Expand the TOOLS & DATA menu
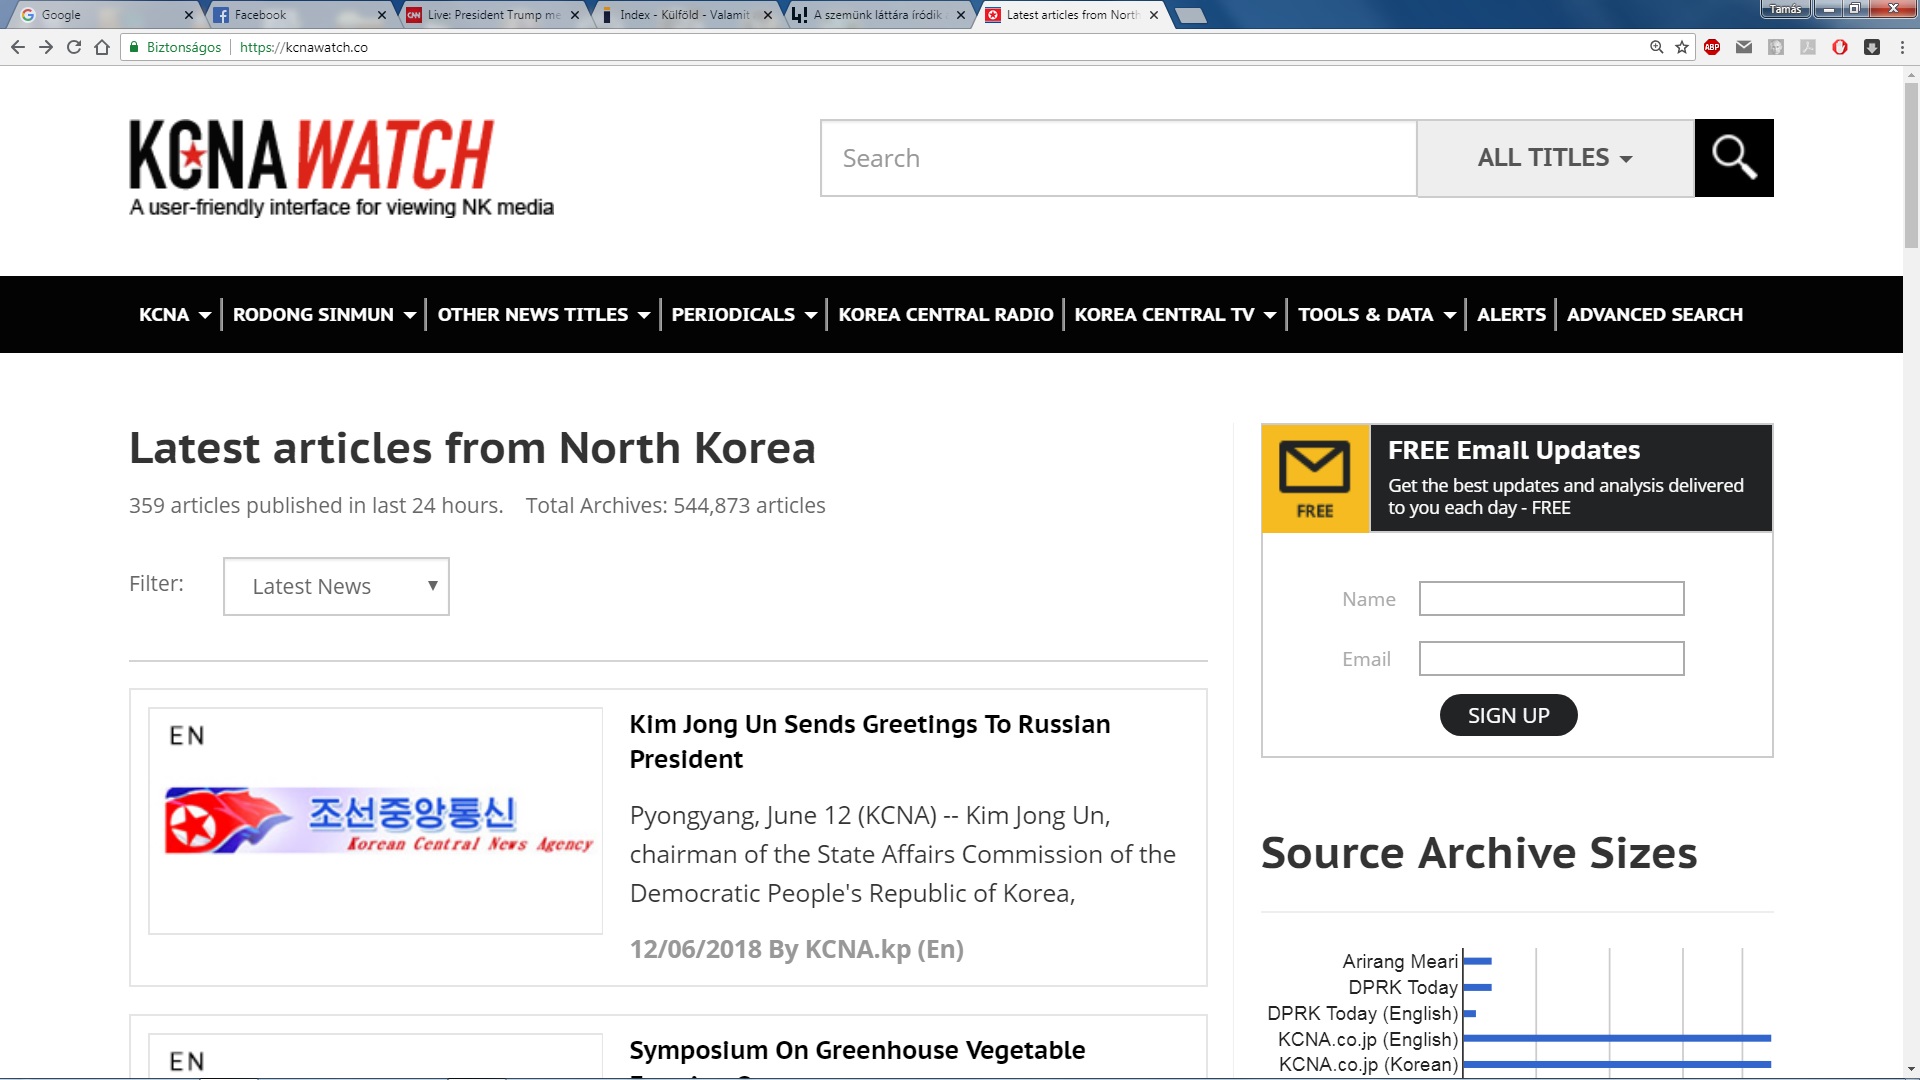 [x=1376, y=314]
